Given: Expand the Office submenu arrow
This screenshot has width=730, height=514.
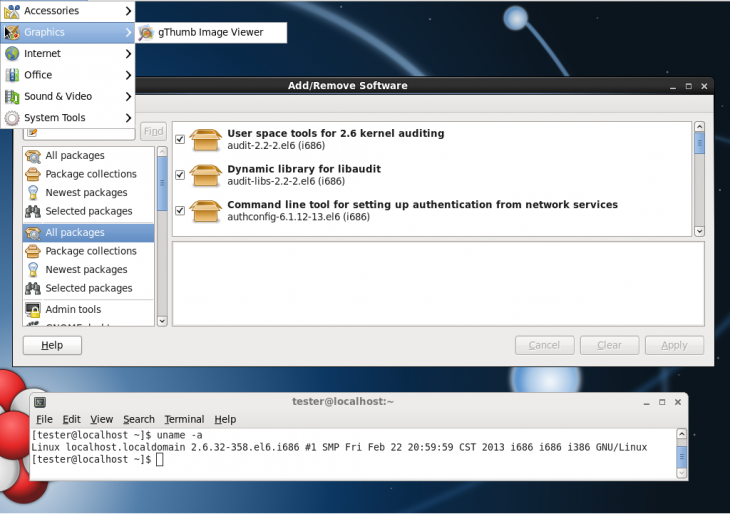Looking at the screenshot, I should [128, 75].
